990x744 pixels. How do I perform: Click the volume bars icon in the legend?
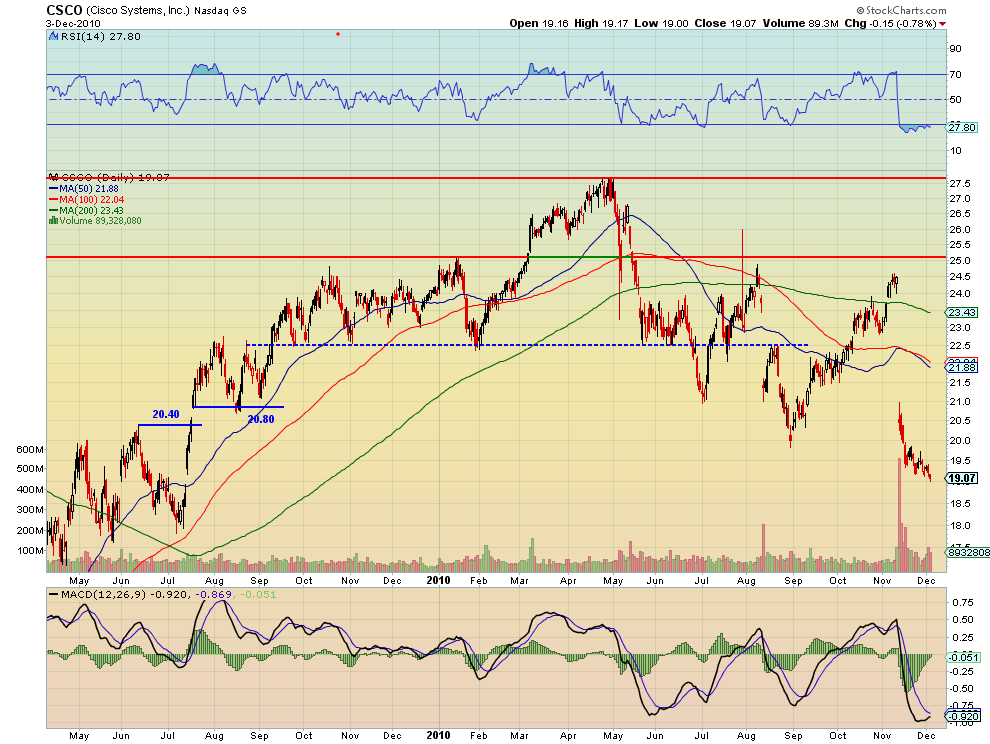(x=54, y=220)
